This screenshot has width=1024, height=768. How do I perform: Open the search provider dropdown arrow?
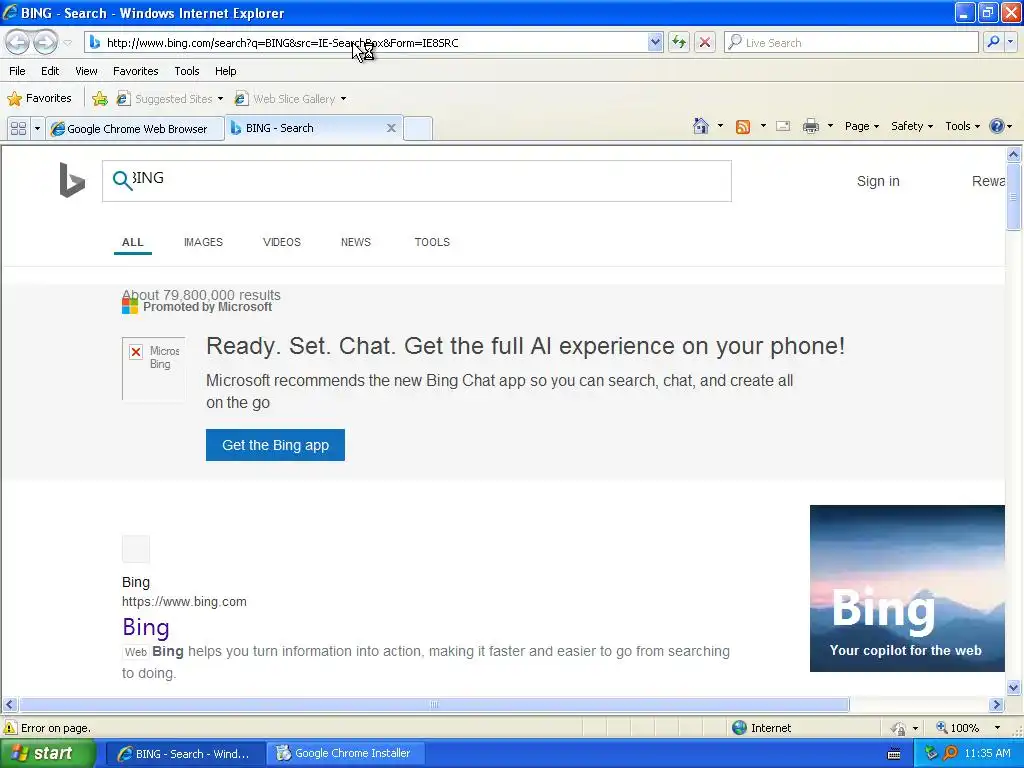click(1011, 42)
